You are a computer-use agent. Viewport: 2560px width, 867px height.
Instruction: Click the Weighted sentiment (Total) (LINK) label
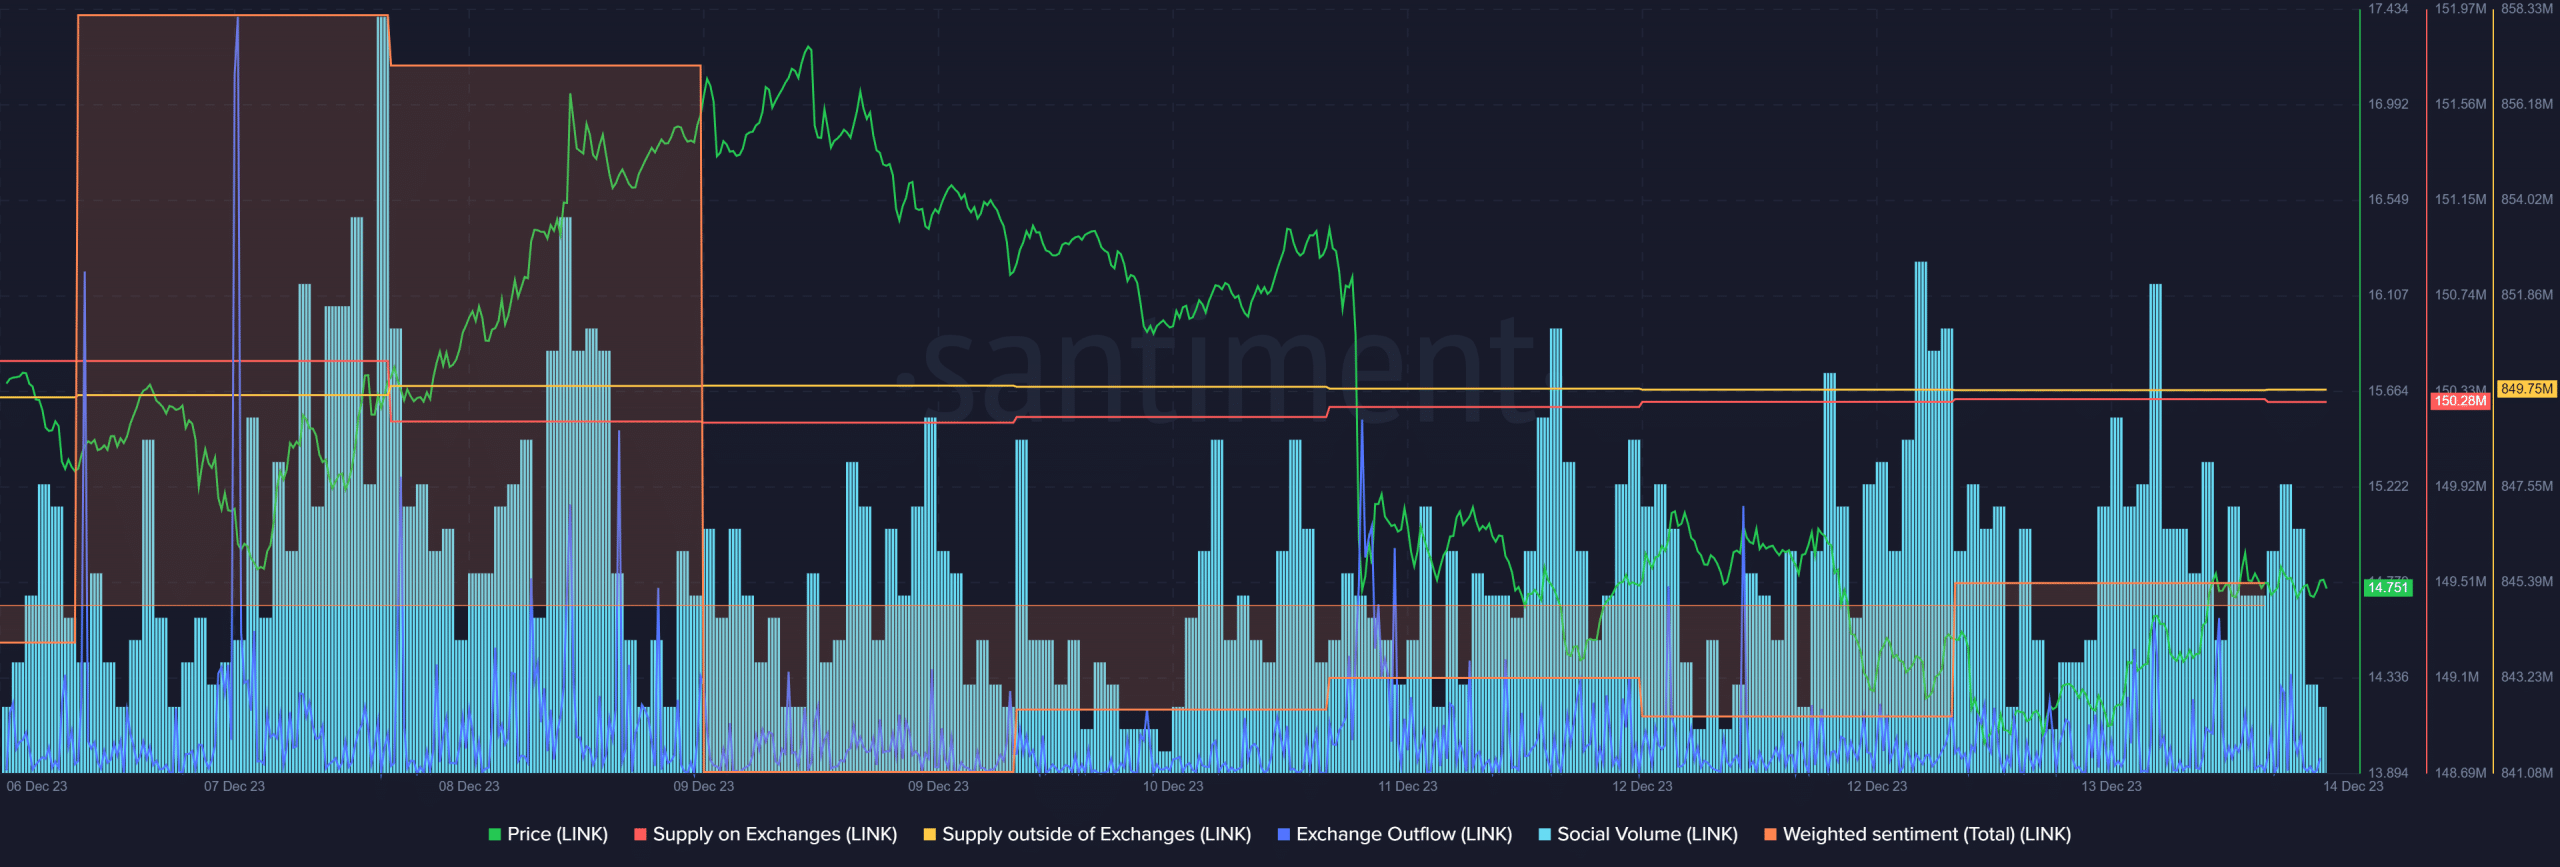click(x=1926, y=834)
